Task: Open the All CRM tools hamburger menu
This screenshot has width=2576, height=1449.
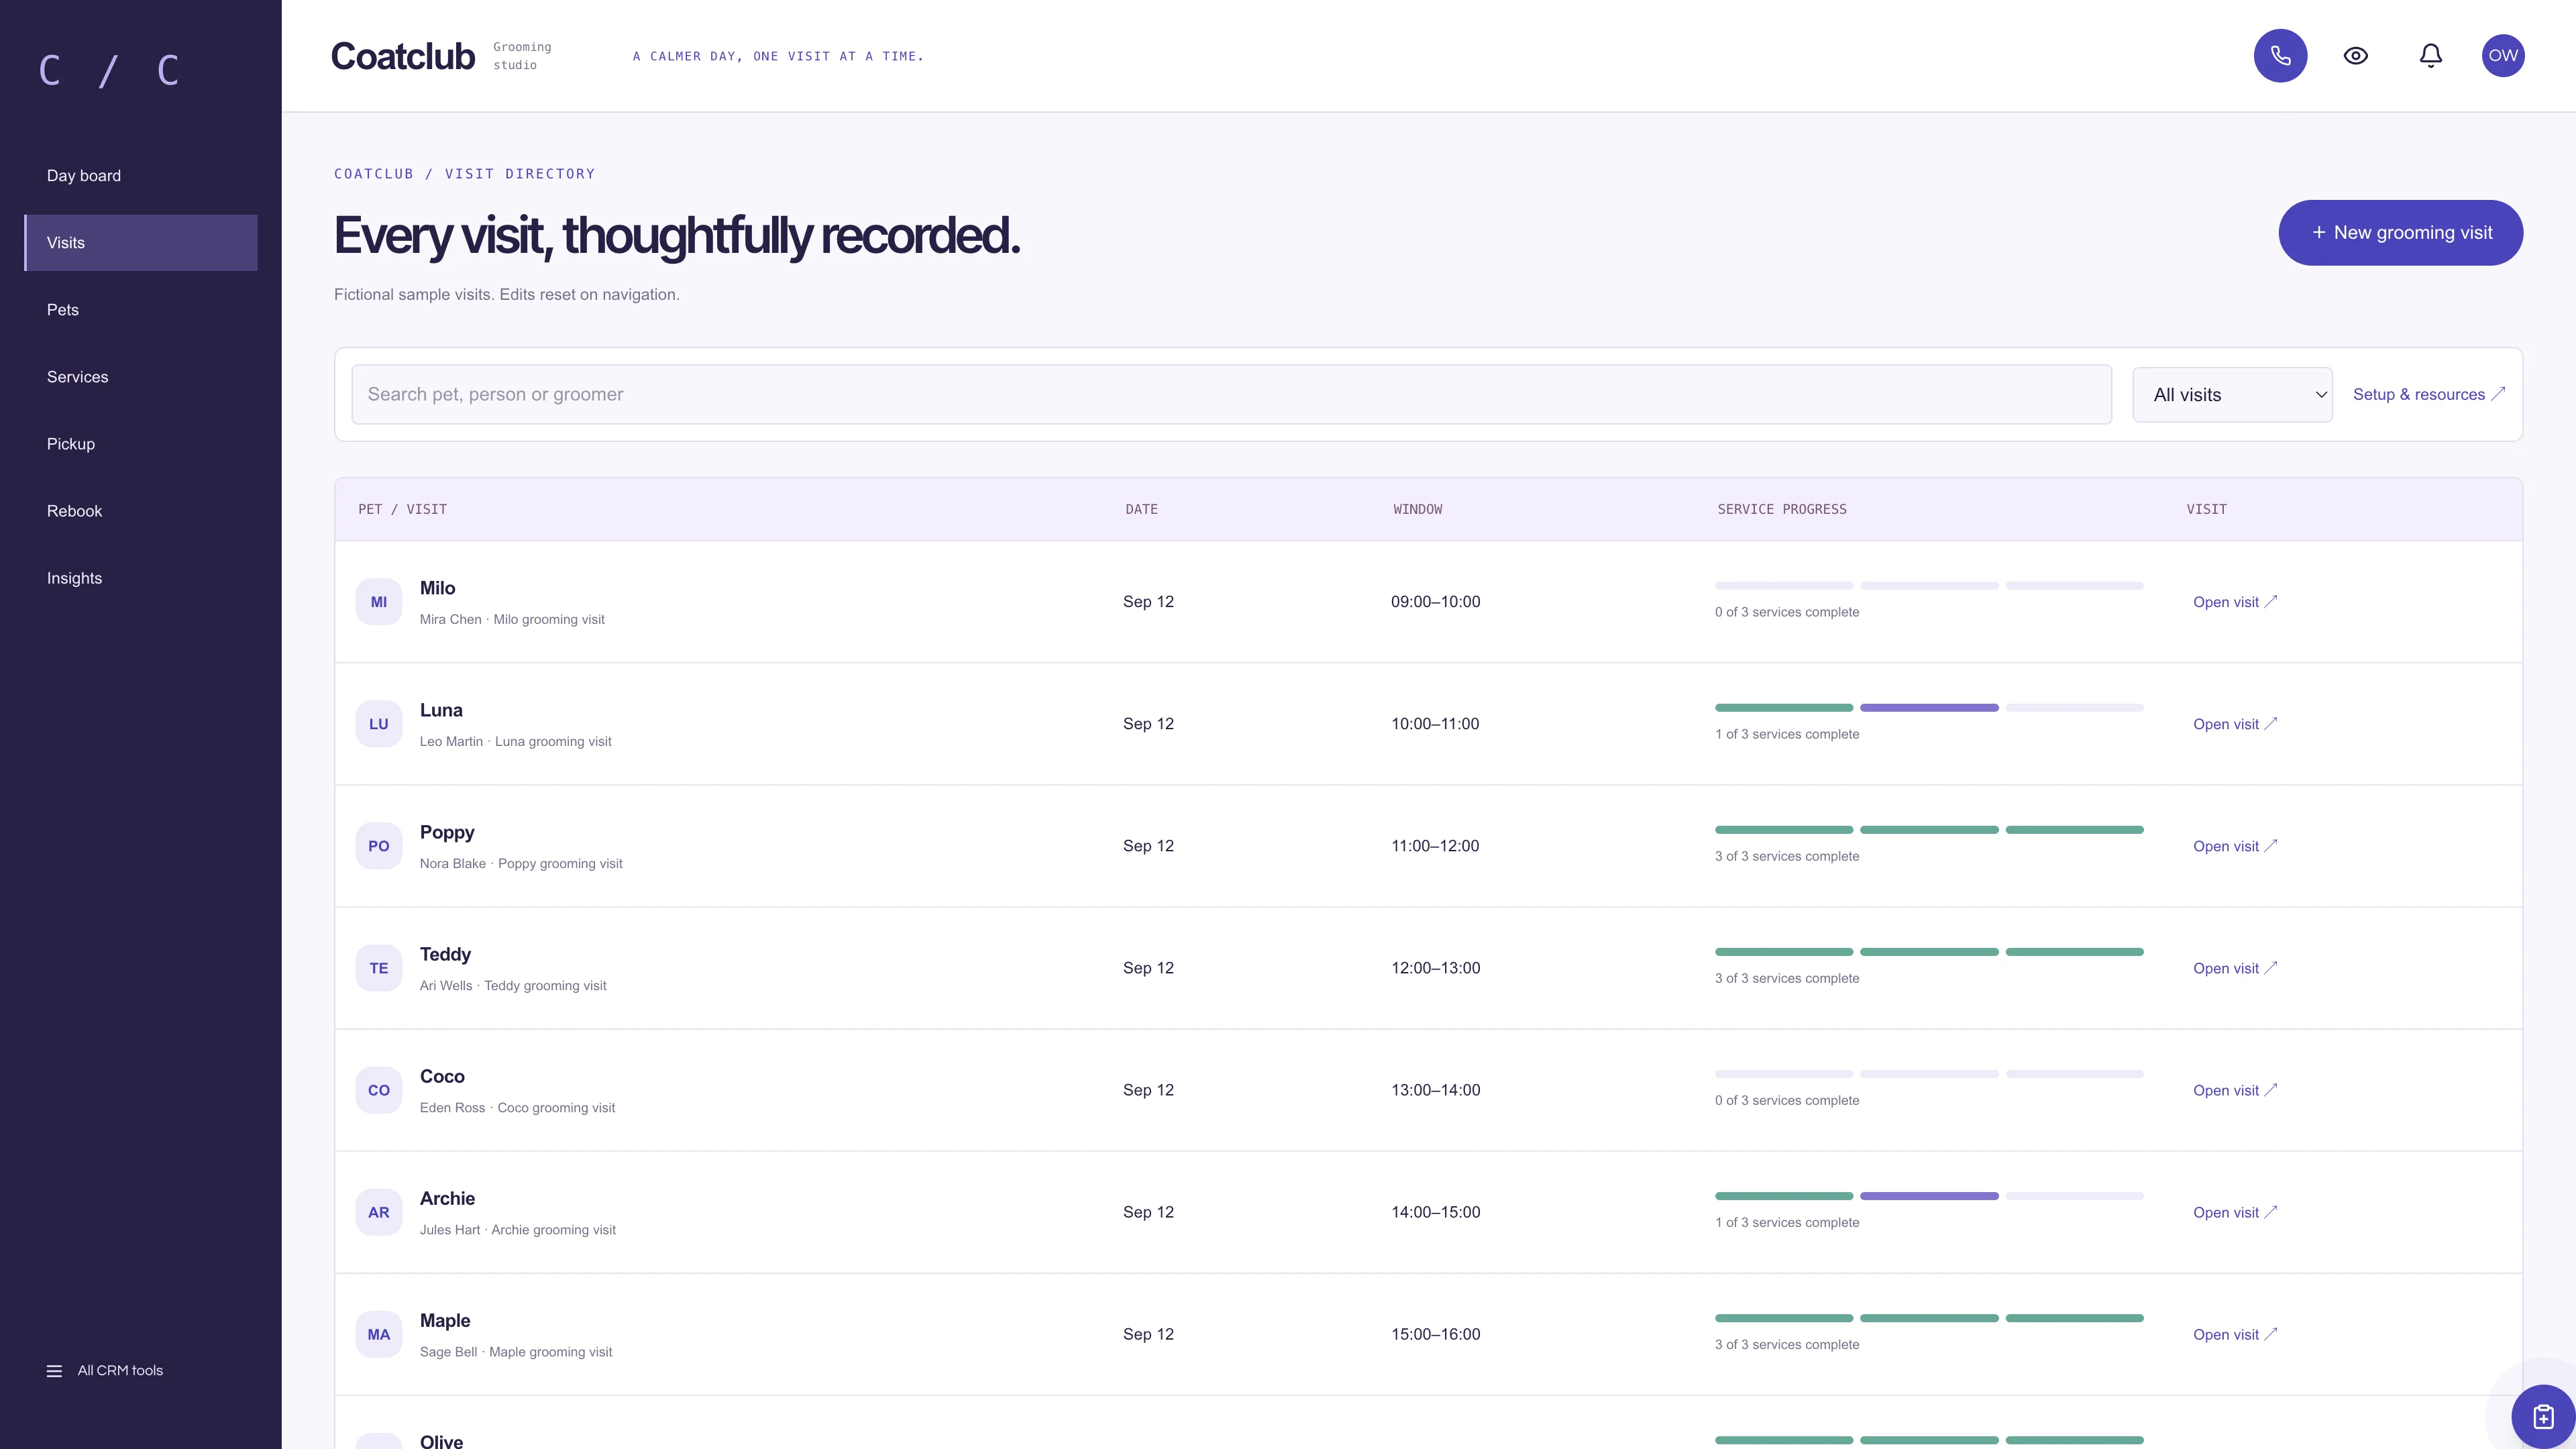Action: click(x=105, y=1370)
